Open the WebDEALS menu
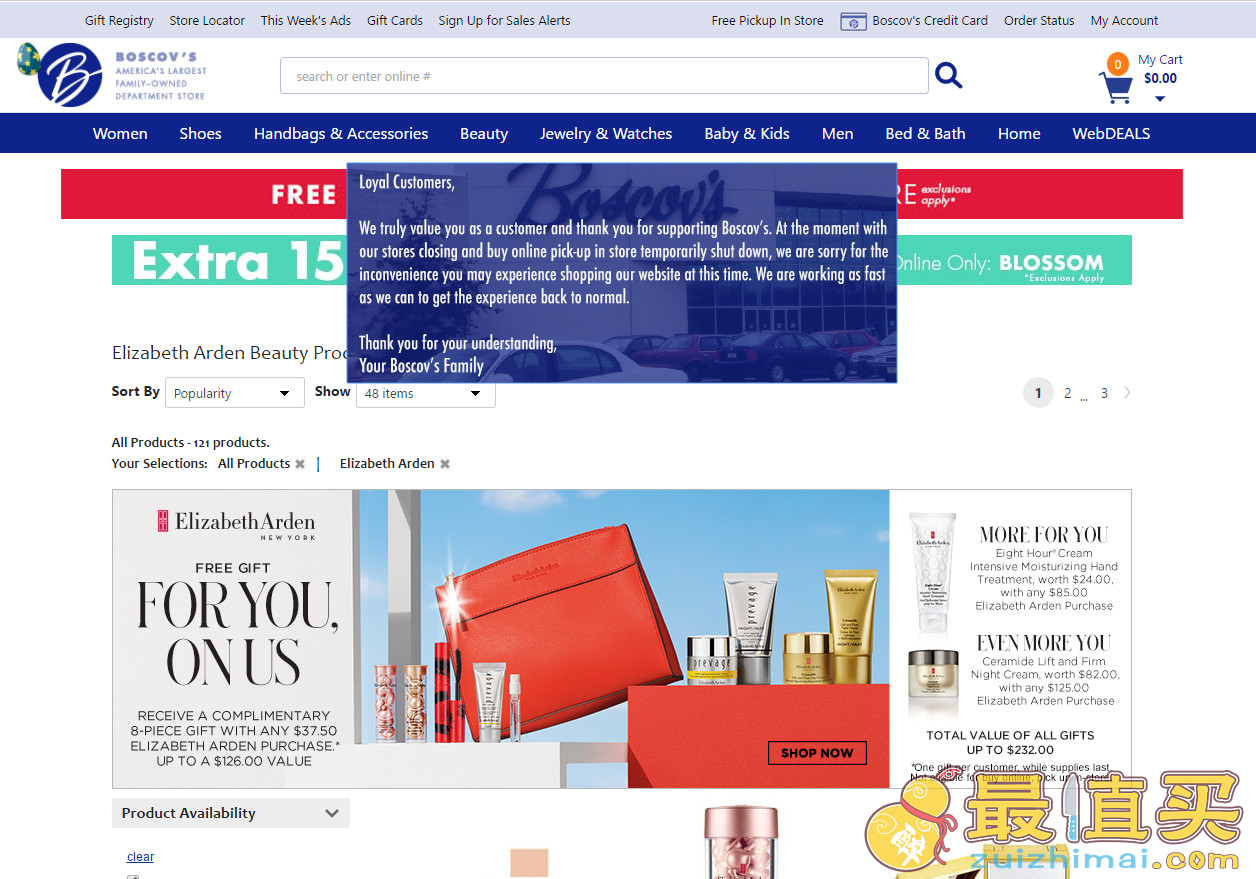This screenshot has height=879, width=1256. pyautogui.click(x=1111, y=133)
